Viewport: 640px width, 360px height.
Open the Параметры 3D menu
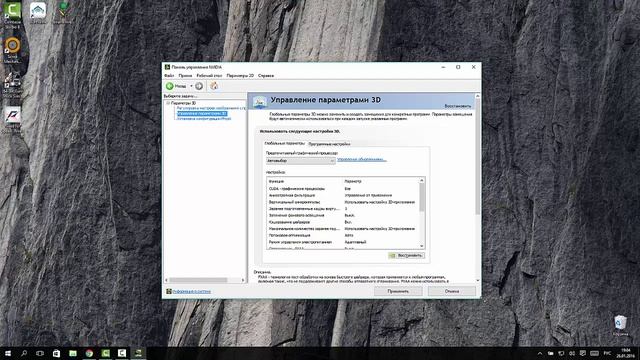click(240, 76)
